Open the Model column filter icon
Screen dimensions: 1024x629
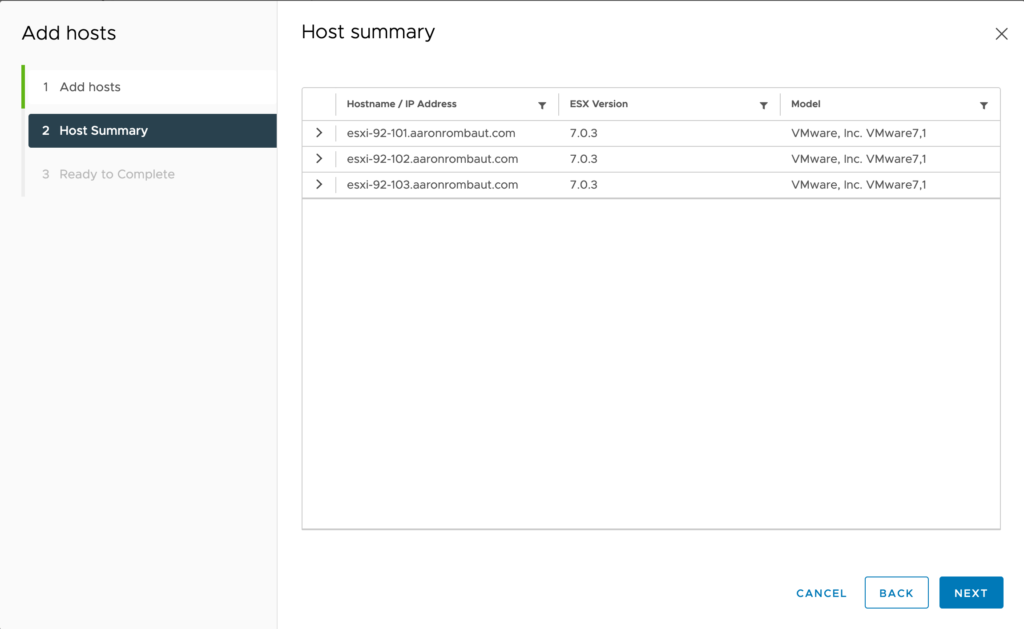point(984,105)
